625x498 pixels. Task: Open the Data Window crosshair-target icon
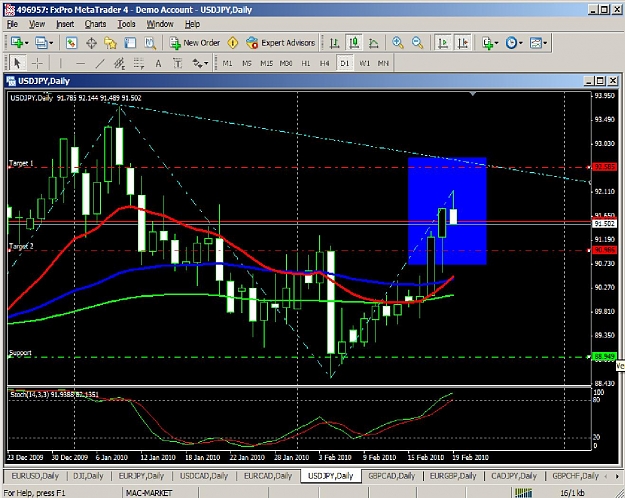click(x=91, y=43)
